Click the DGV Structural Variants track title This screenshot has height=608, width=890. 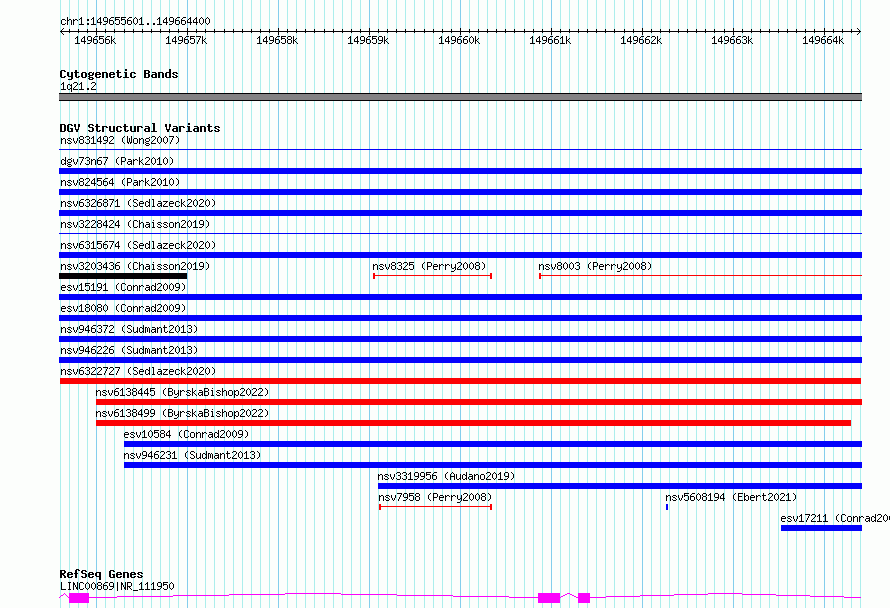coord(140,128)
